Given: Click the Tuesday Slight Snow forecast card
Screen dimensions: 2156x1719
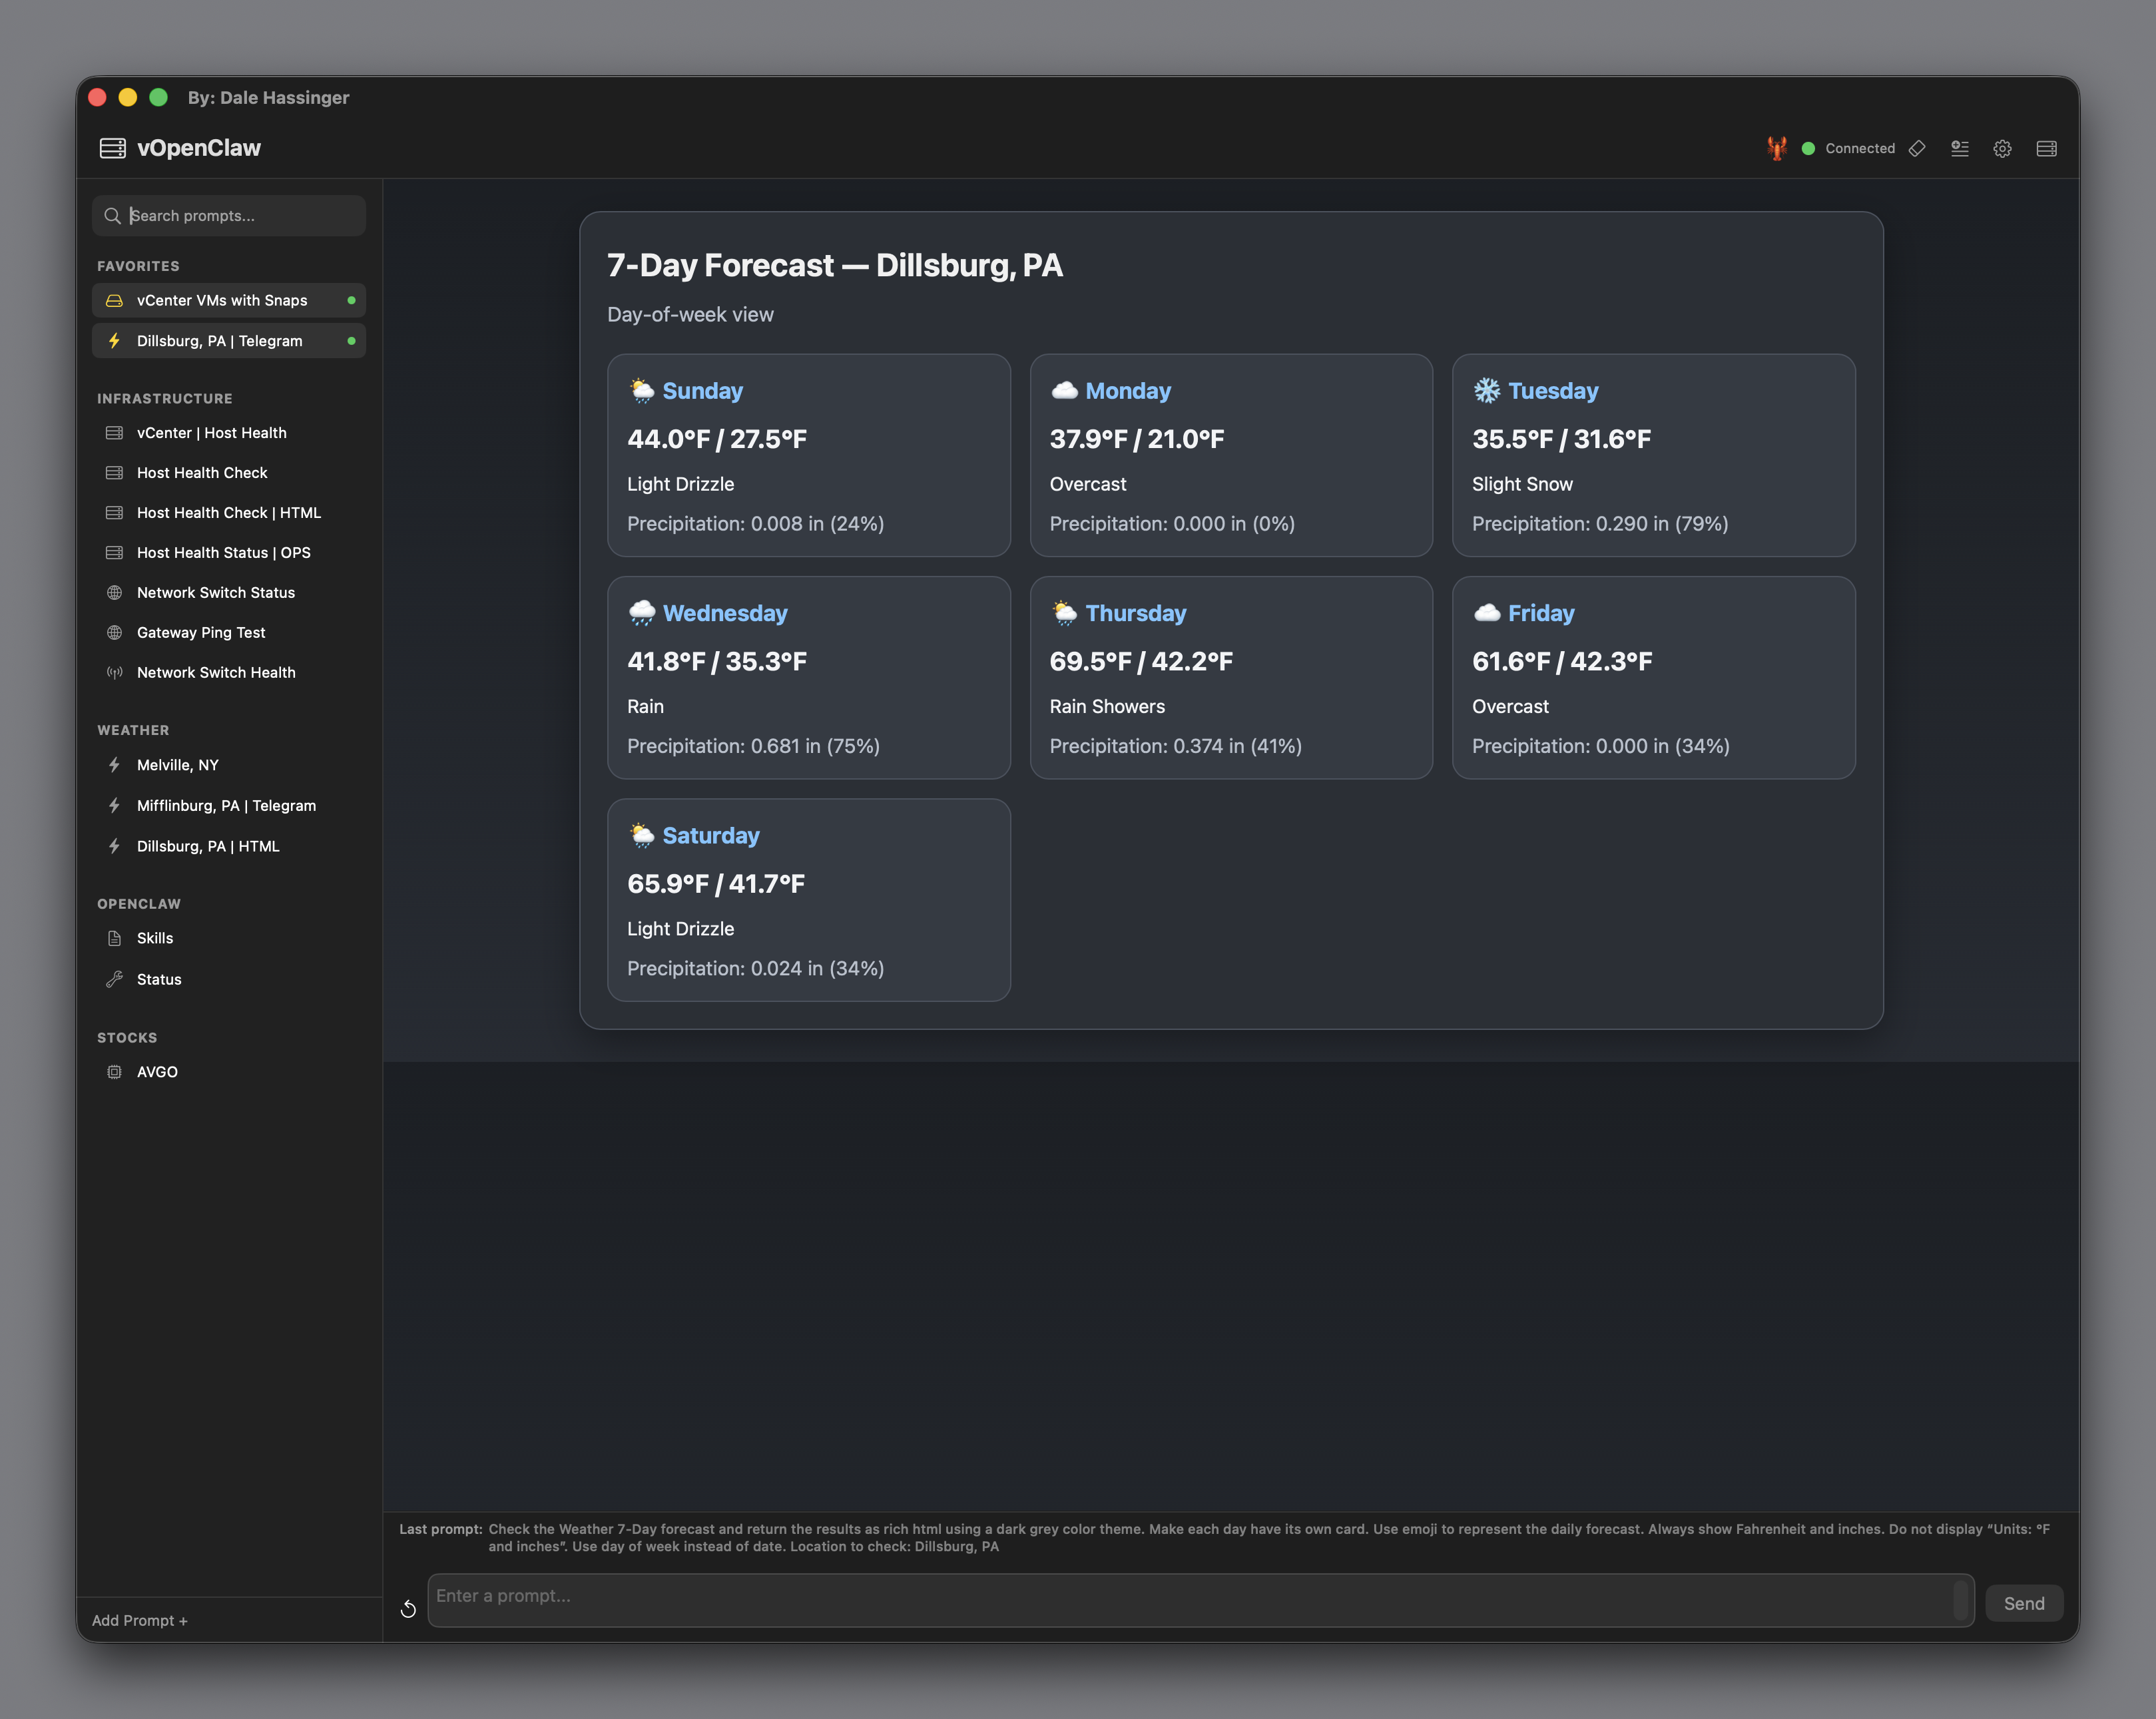Looking at the screenshot, I should click(1652, 456).
